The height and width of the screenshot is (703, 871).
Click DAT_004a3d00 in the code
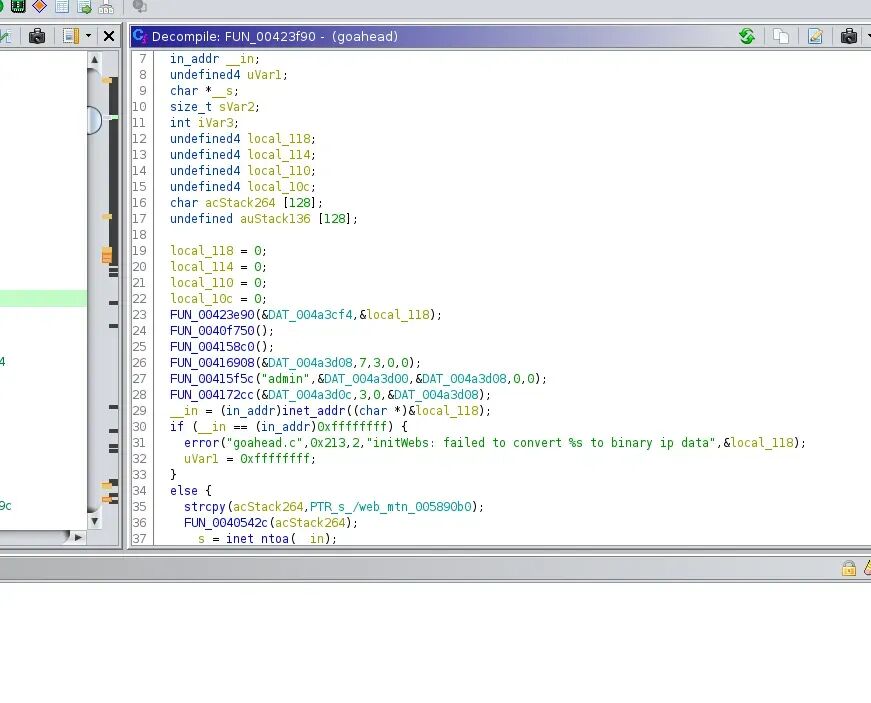[x=366, y=379]
